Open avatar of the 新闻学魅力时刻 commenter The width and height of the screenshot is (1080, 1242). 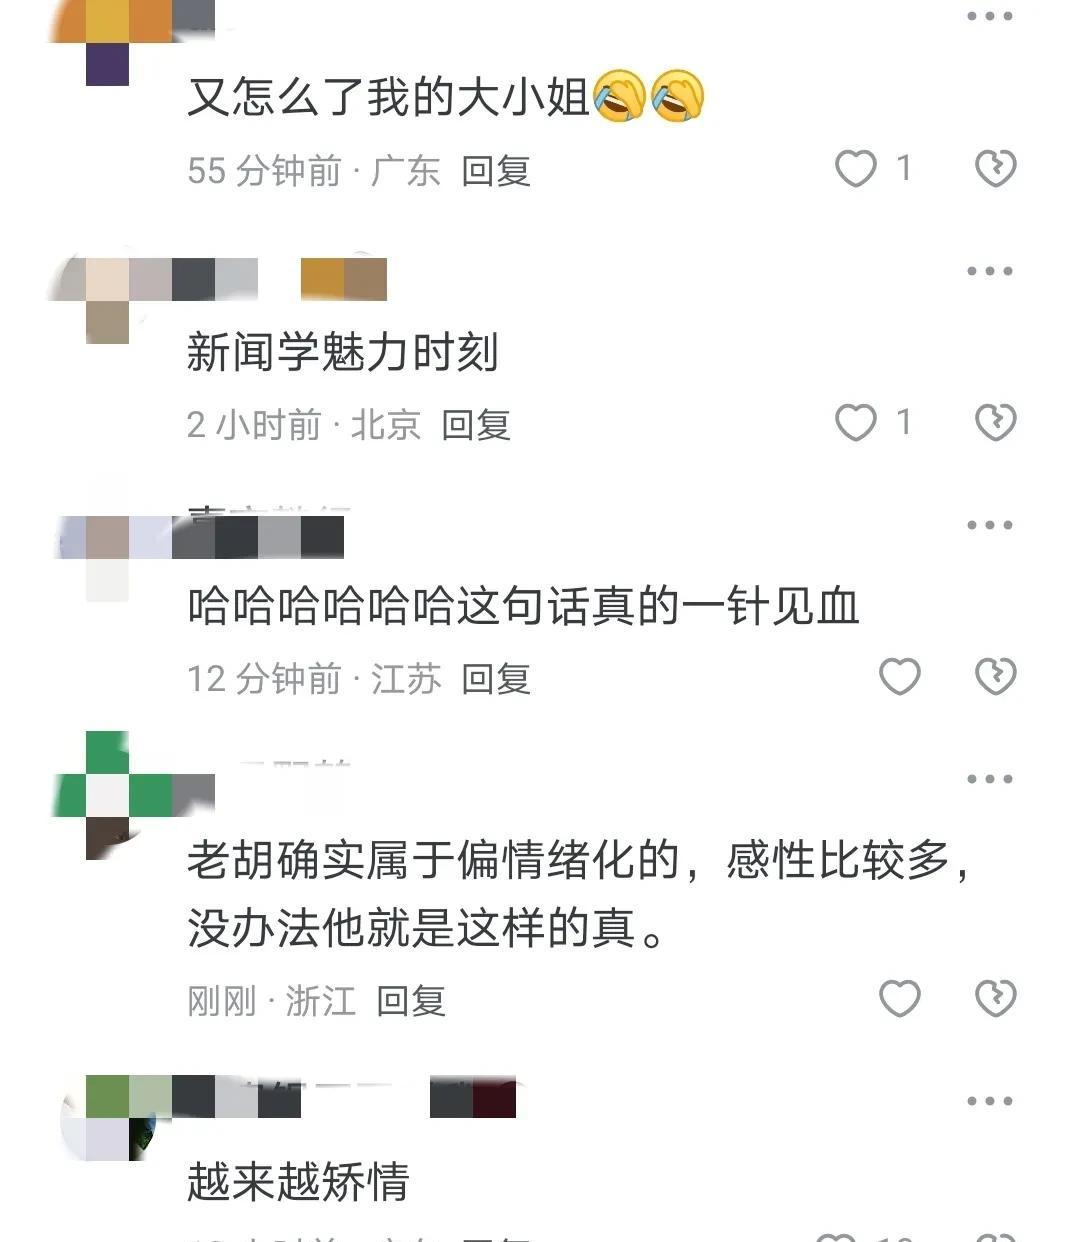108,300
